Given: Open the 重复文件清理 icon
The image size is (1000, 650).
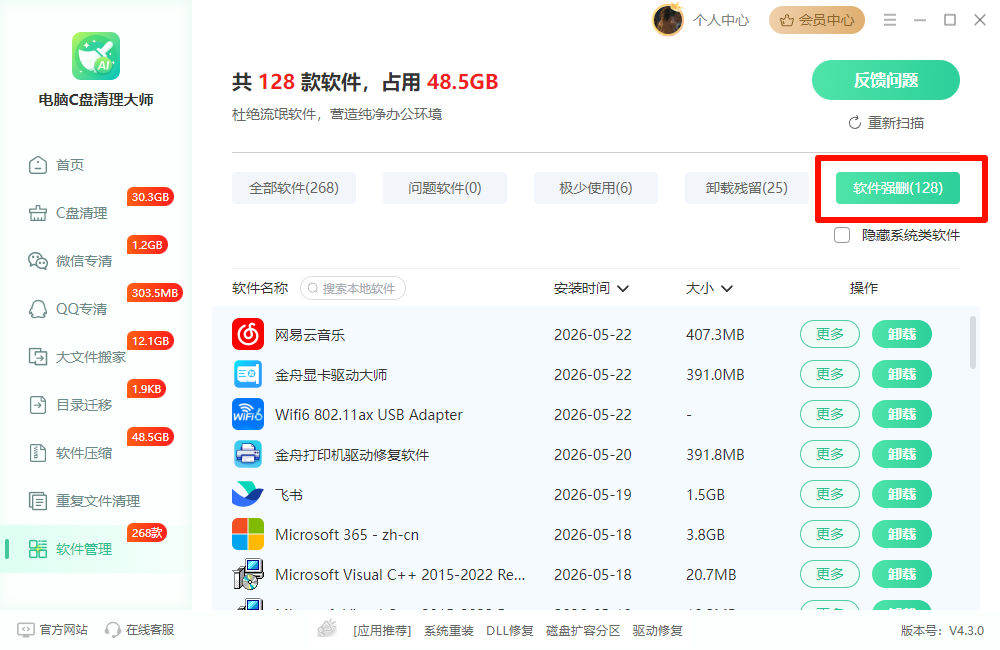Looking at the screenshot, I should [x=38, y=501].
